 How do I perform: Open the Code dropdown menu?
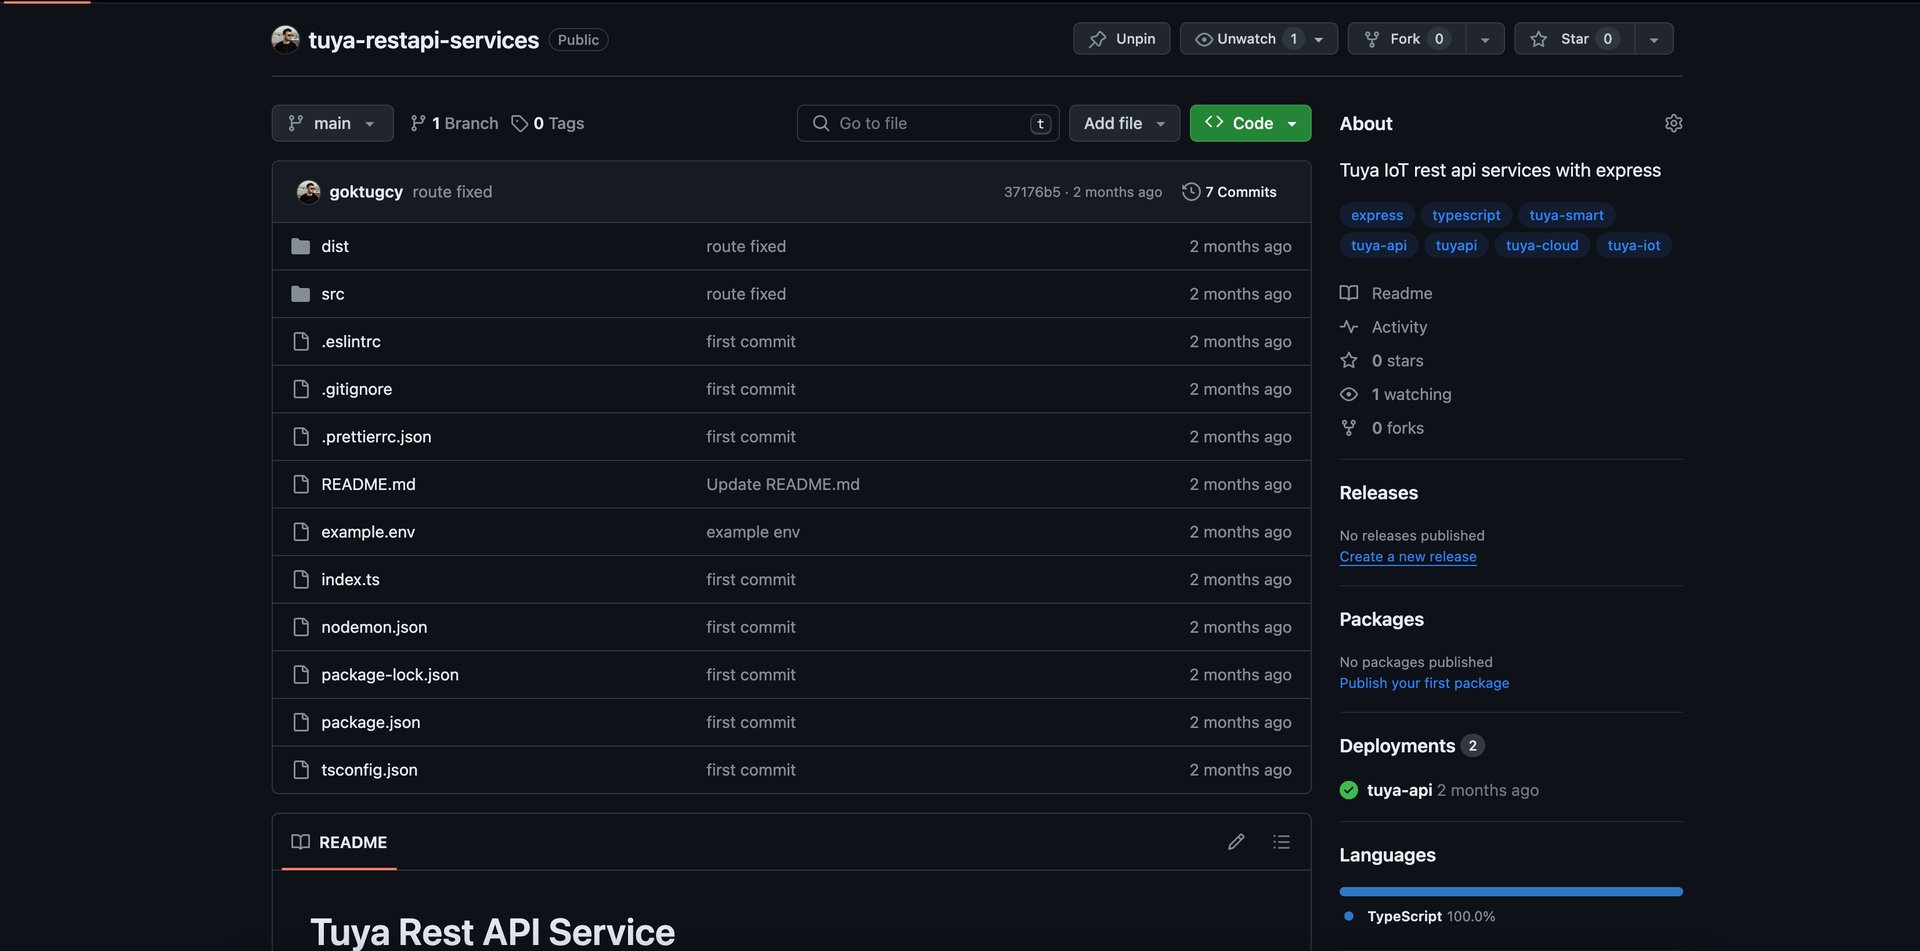[1249, 123]
